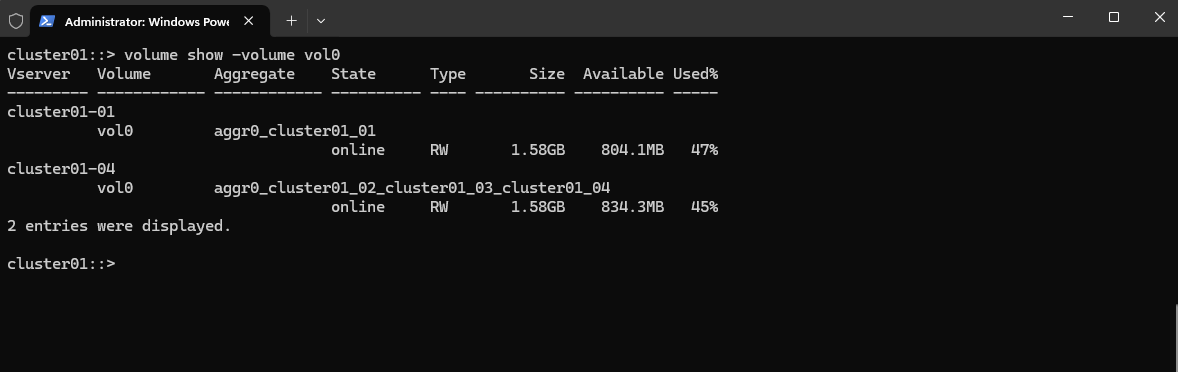Click the Vserver column header

(x=38, y=74)
